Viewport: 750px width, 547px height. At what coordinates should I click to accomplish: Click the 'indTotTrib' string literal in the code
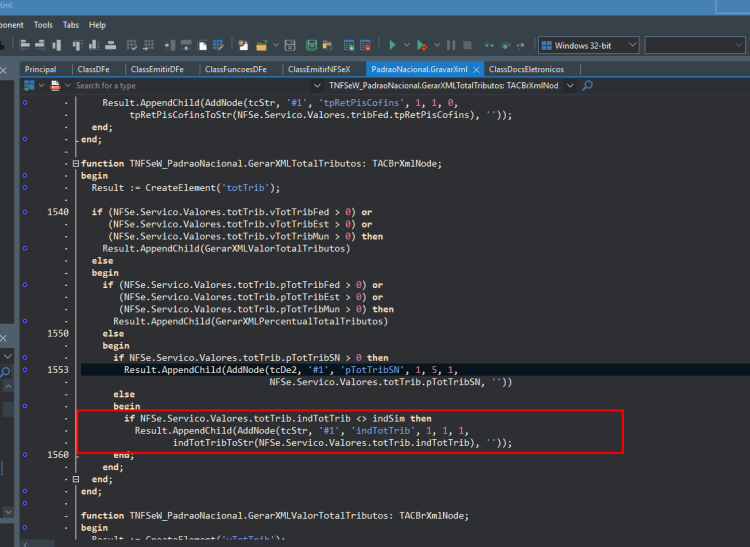(x=384, y=430)
